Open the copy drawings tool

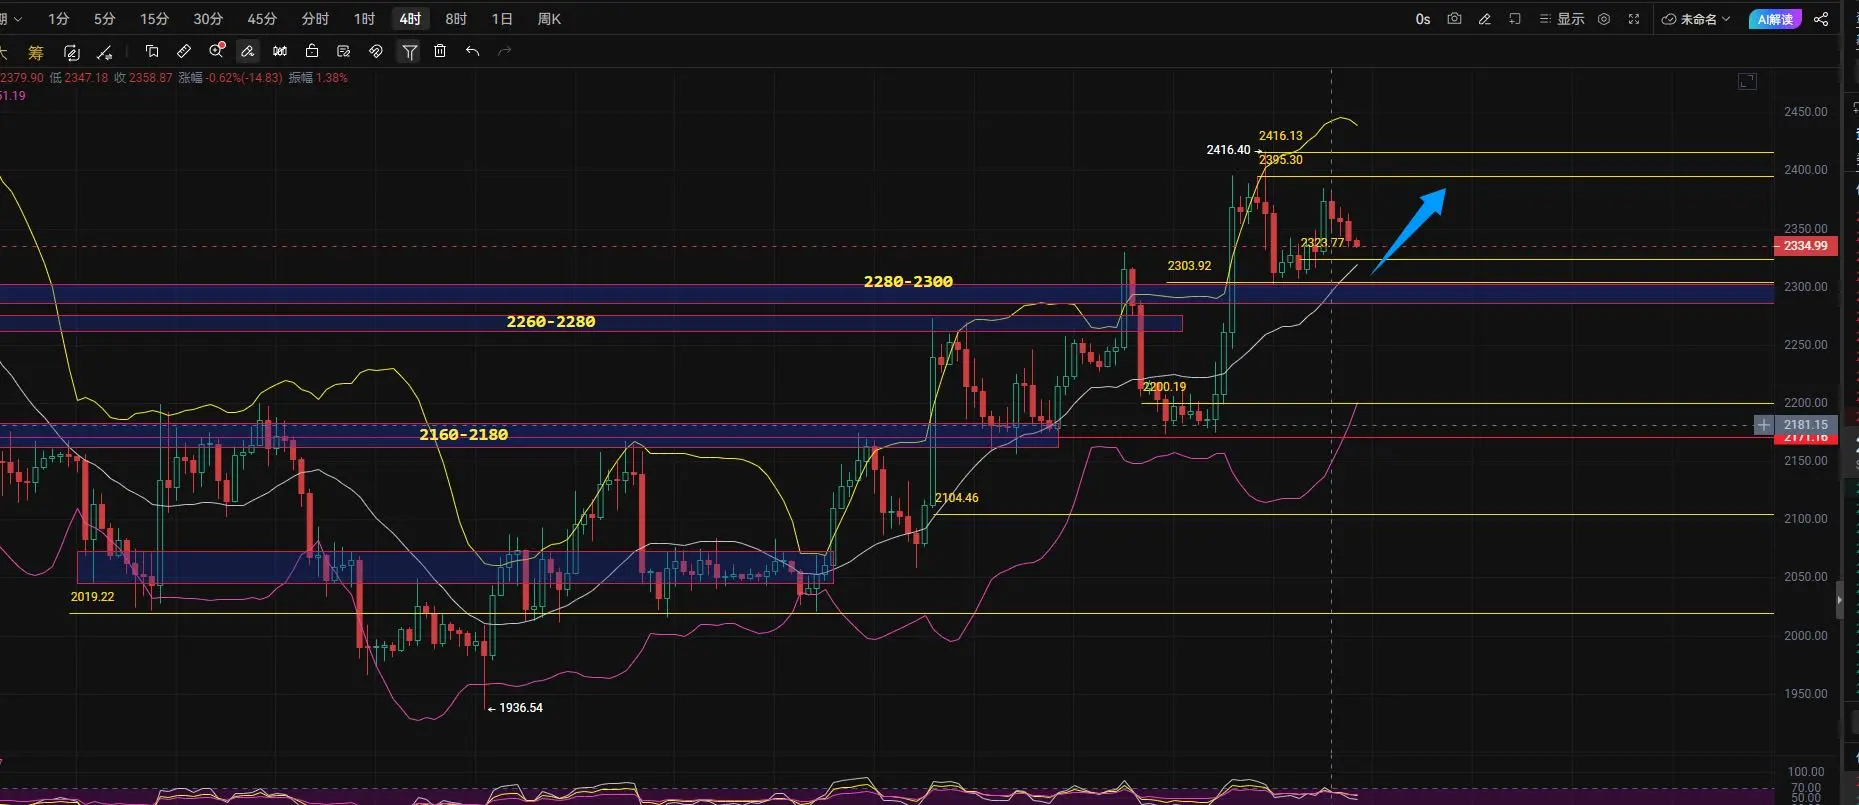pyautogui.click(x=152, y=51)
